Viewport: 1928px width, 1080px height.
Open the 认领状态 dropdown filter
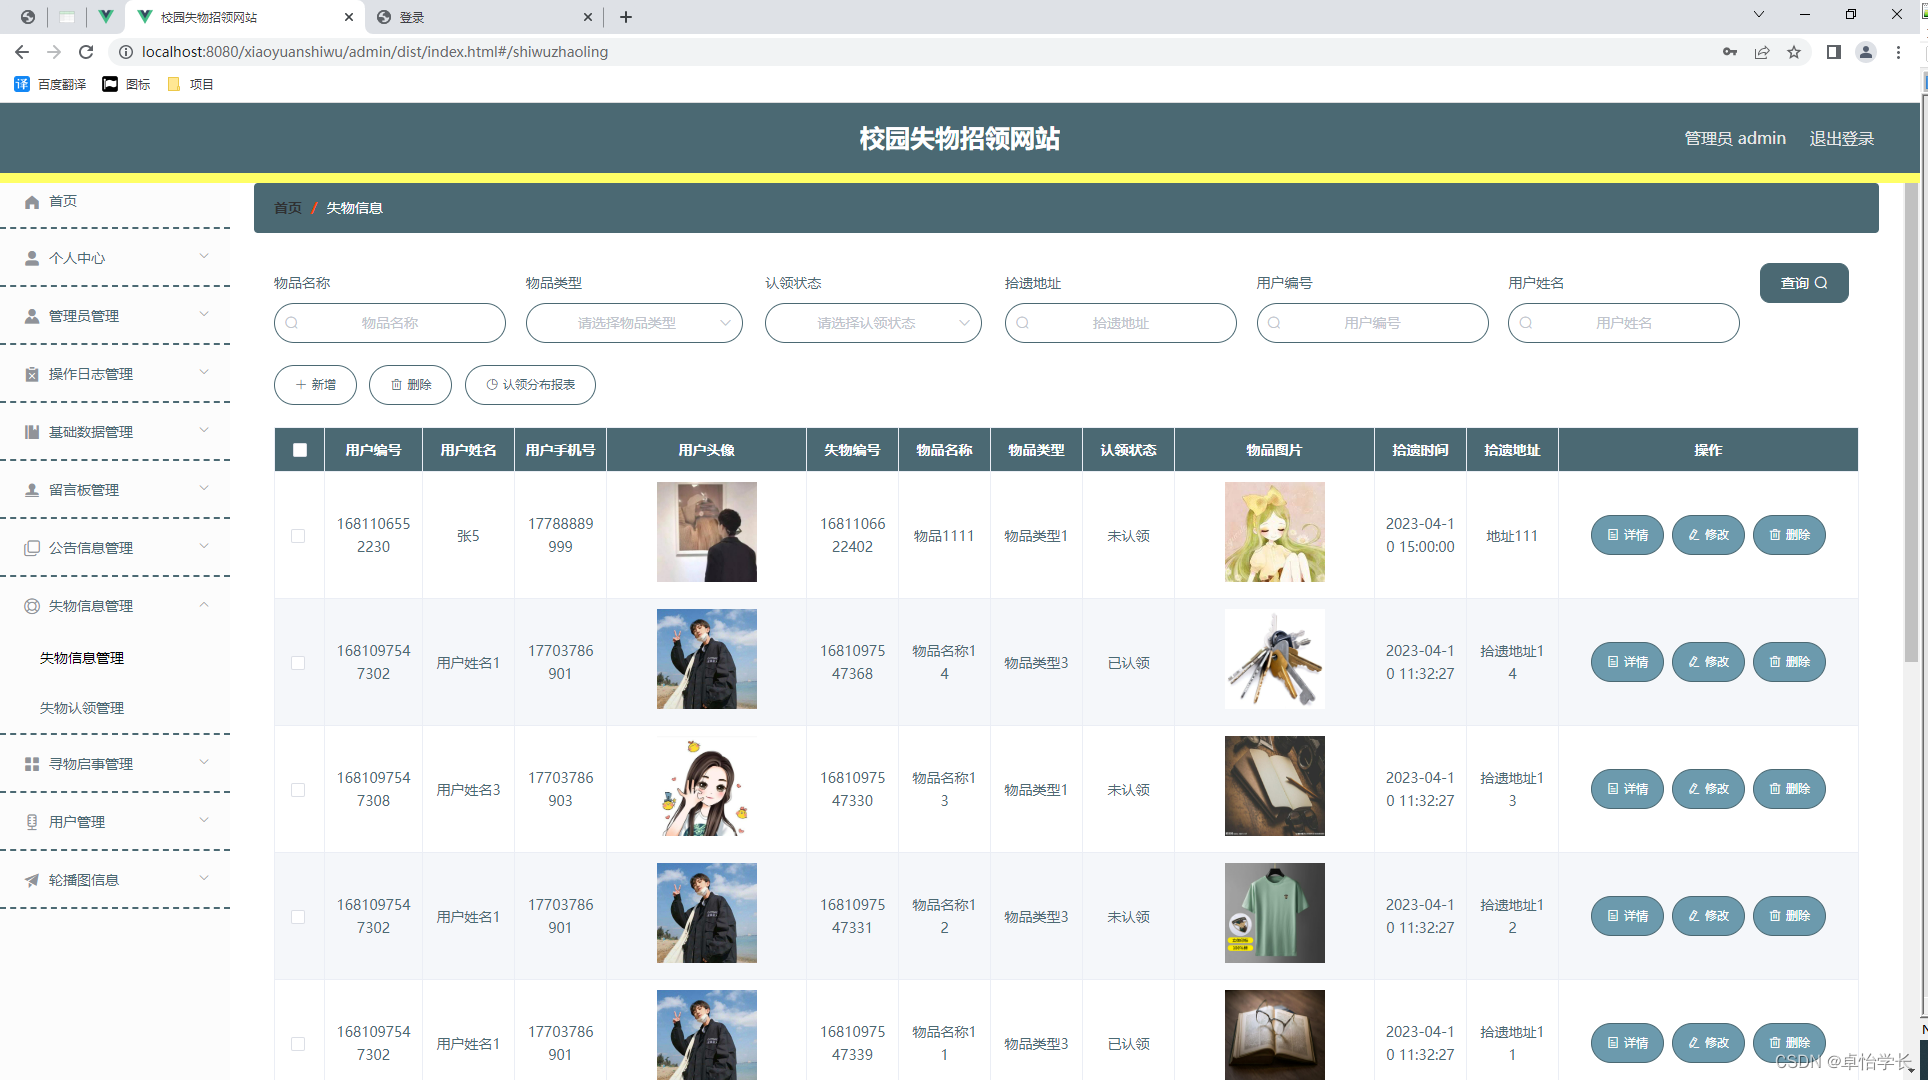coord(873,323)
